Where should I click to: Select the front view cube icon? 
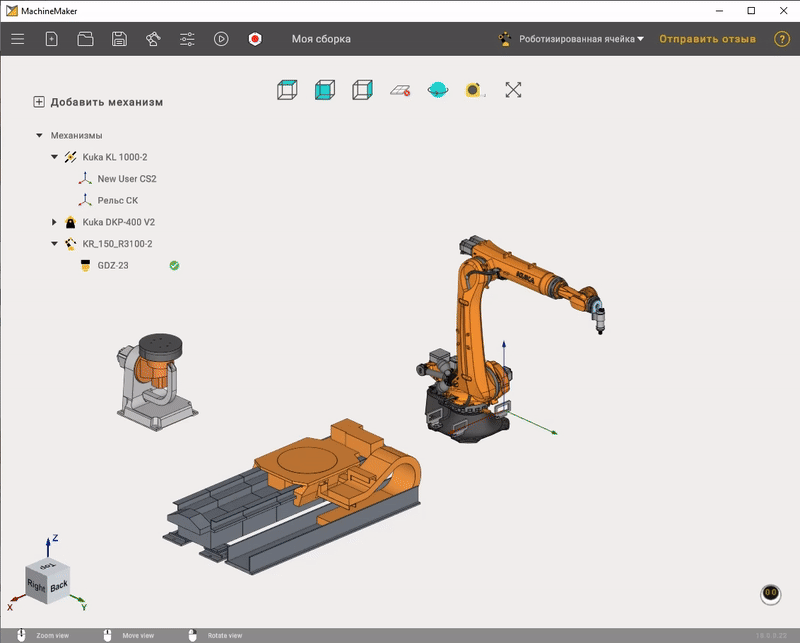pos(324,90)
